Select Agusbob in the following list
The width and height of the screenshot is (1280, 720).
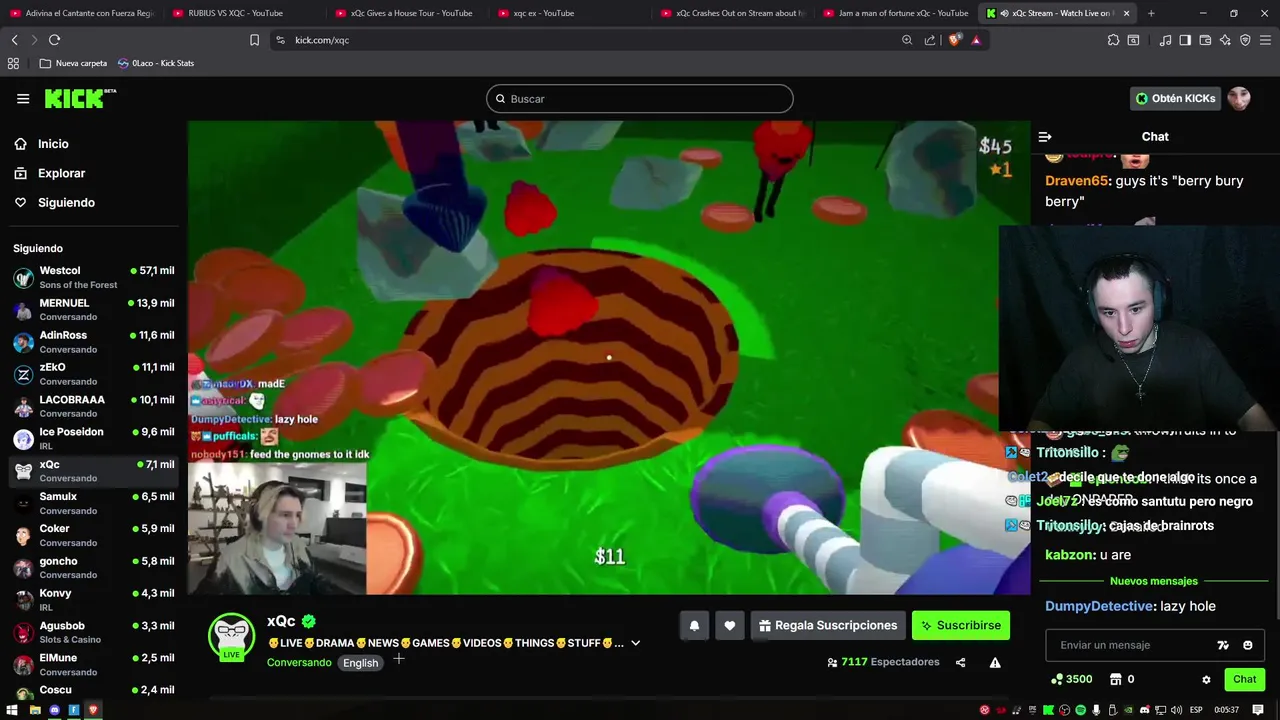93,632
